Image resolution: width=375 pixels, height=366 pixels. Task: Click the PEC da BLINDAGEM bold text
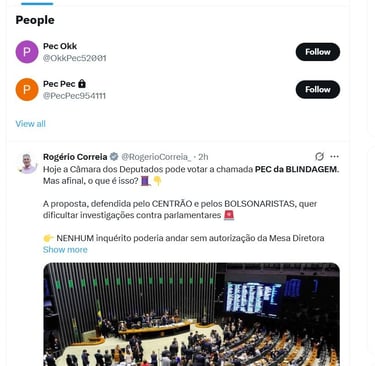[x=297, y=169]
